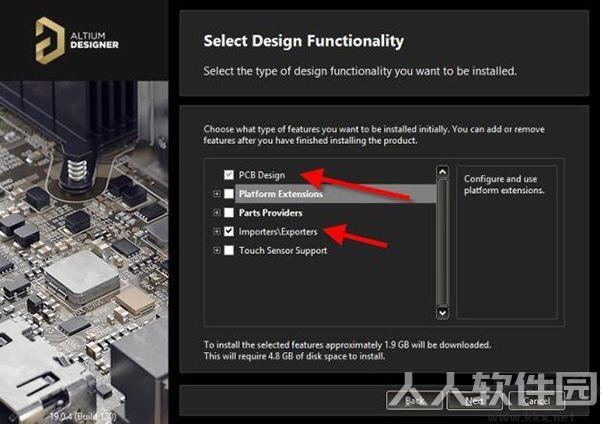The width and height of the screenshot is (602, 424).
Task: Click the feature list vertical scrollbar track
Action: 442,242
